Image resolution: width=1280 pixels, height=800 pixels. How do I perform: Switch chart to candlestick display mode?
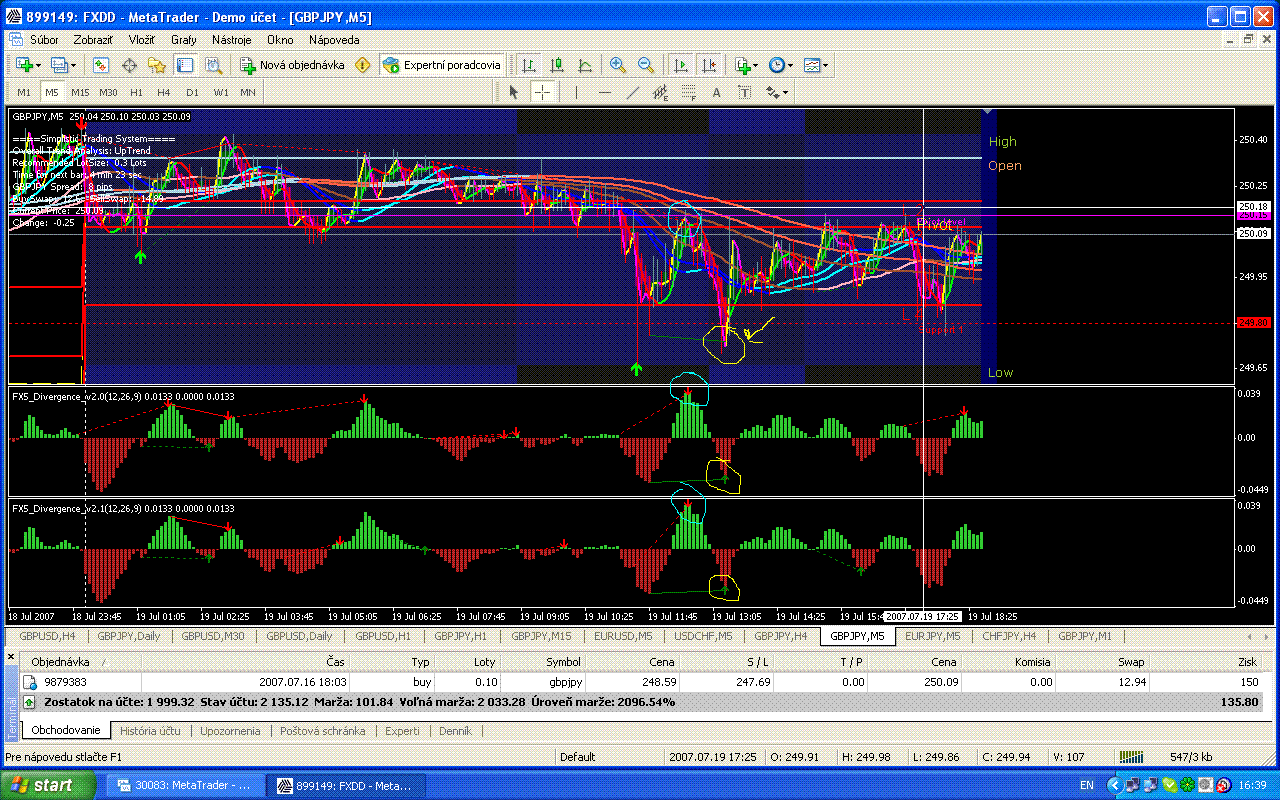tap(557, 65)
